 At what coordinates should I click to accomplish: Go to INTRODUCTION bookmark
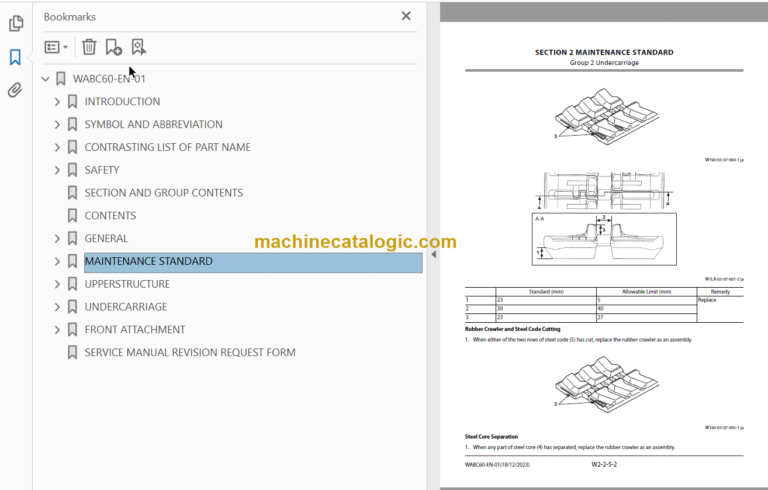(x=122, y=101)
